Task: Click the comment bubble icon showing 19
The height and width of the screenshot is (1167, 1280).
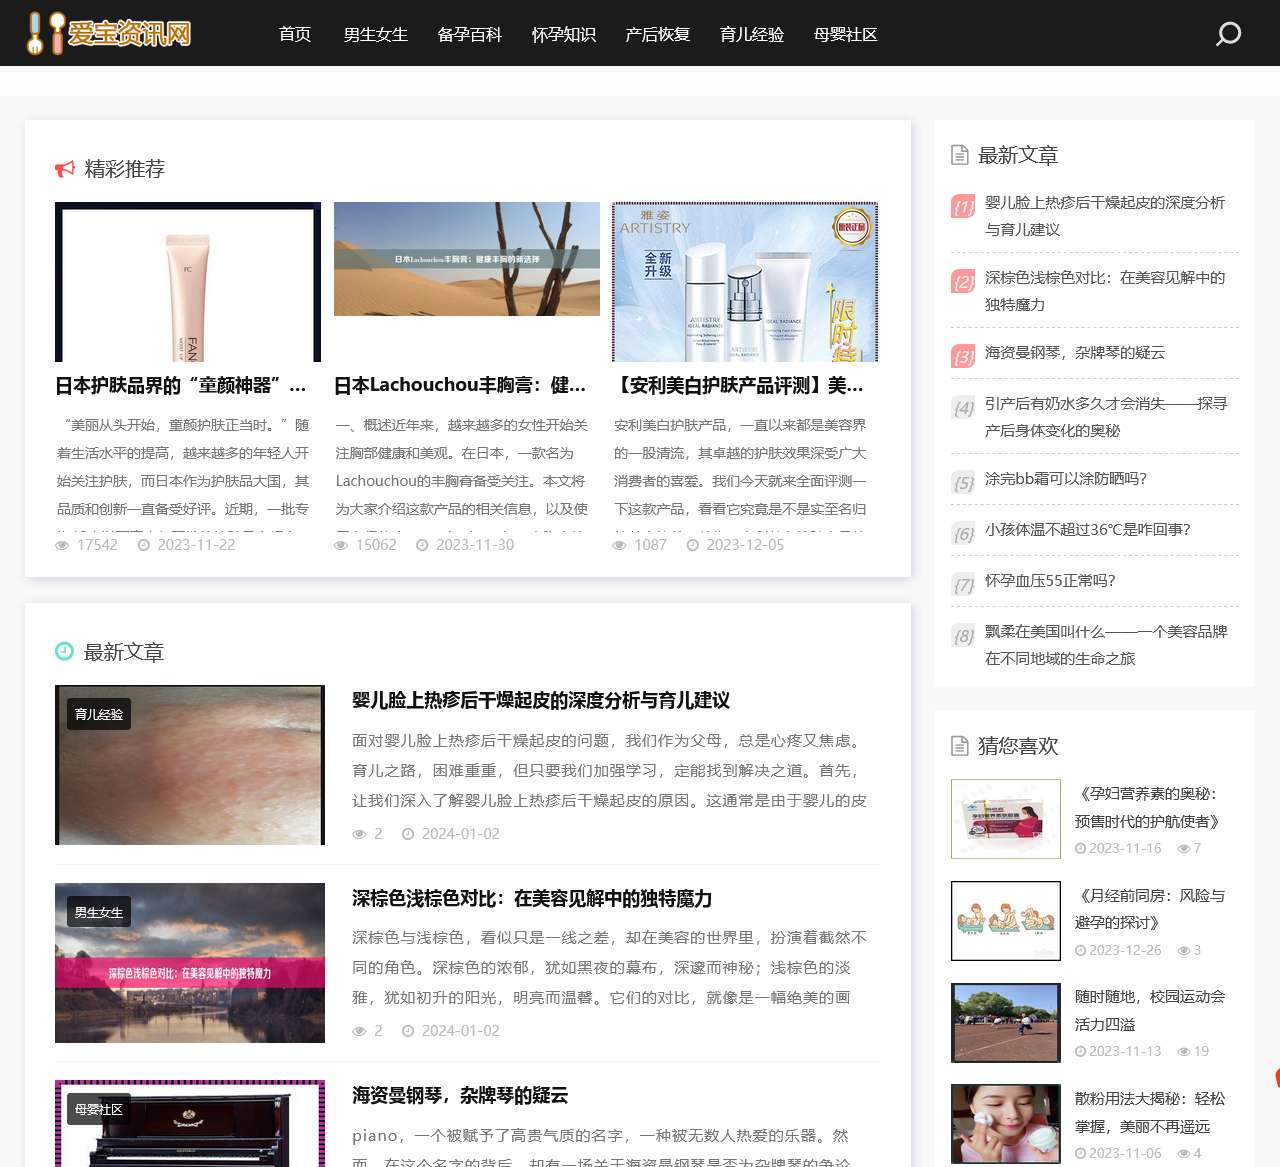Action: click(1183, 1051)
